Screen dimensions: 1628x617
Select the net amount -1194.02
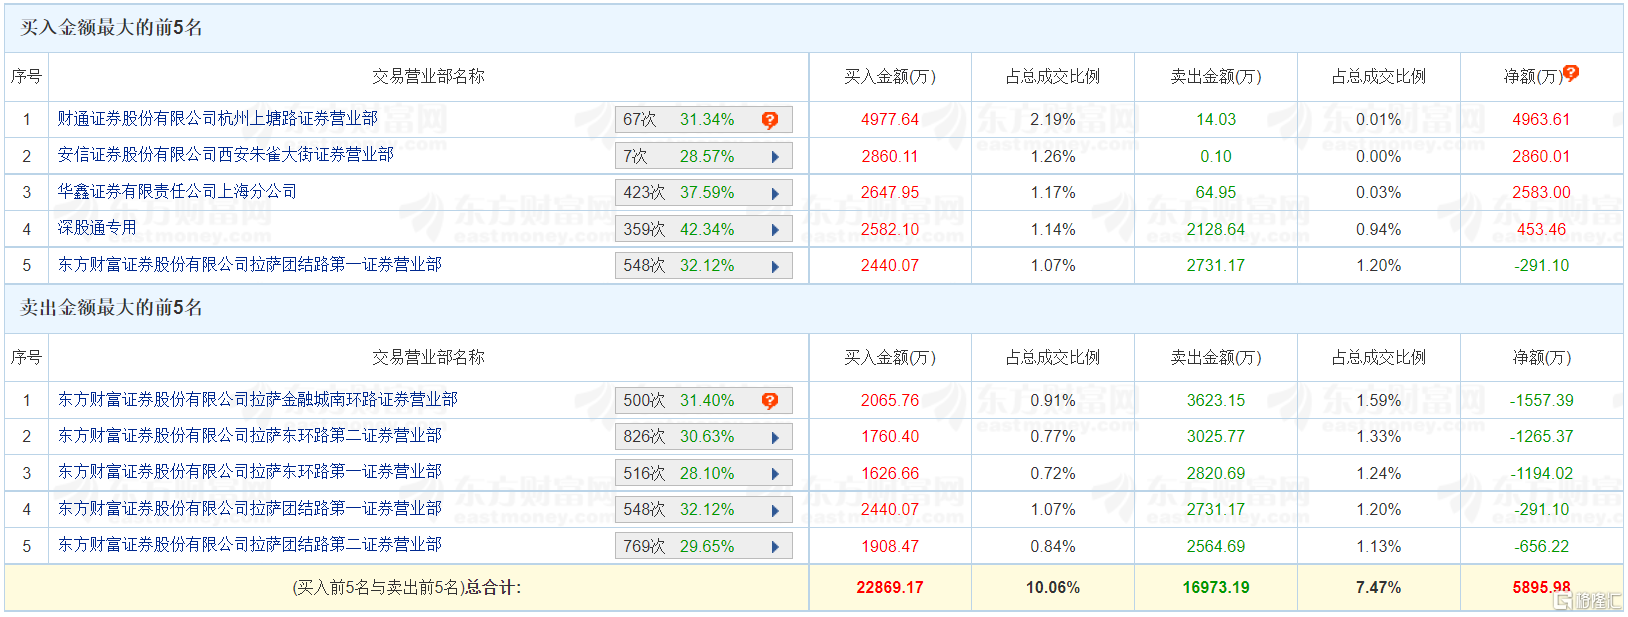point(1541,473)
